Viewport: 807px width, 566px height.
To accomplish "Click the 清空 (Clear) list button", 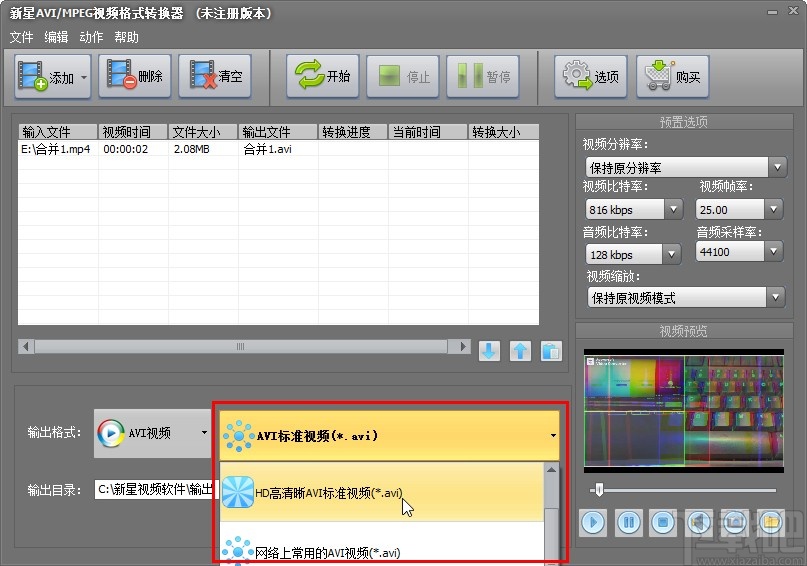I will (215, 76).
